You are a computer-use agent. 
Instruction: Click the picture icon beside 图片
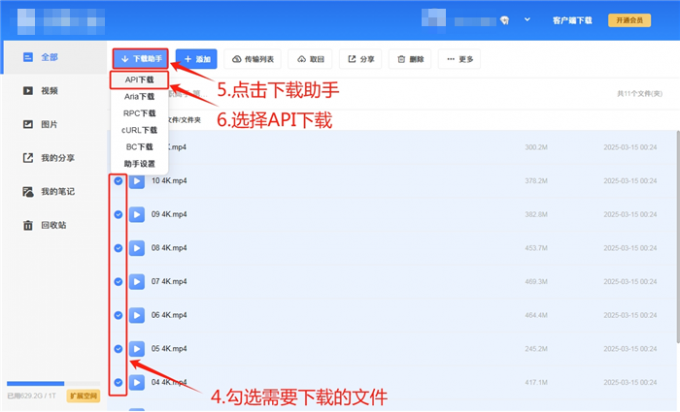28,124
